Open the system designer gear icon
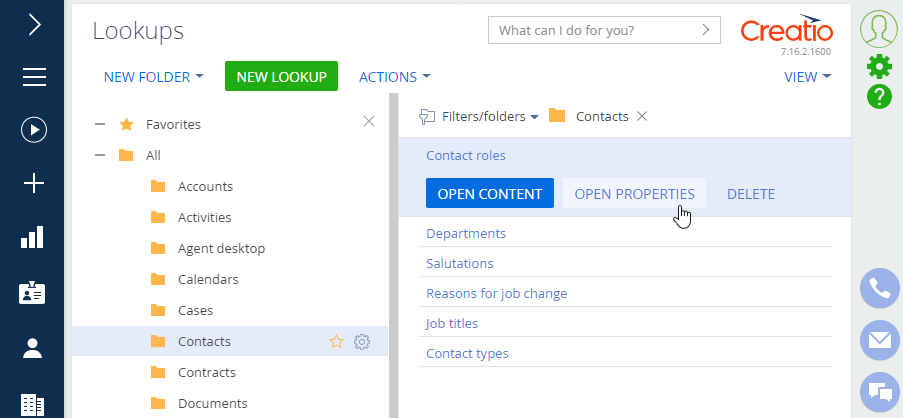This screenshot has width=903, height=418. [879, 67]
